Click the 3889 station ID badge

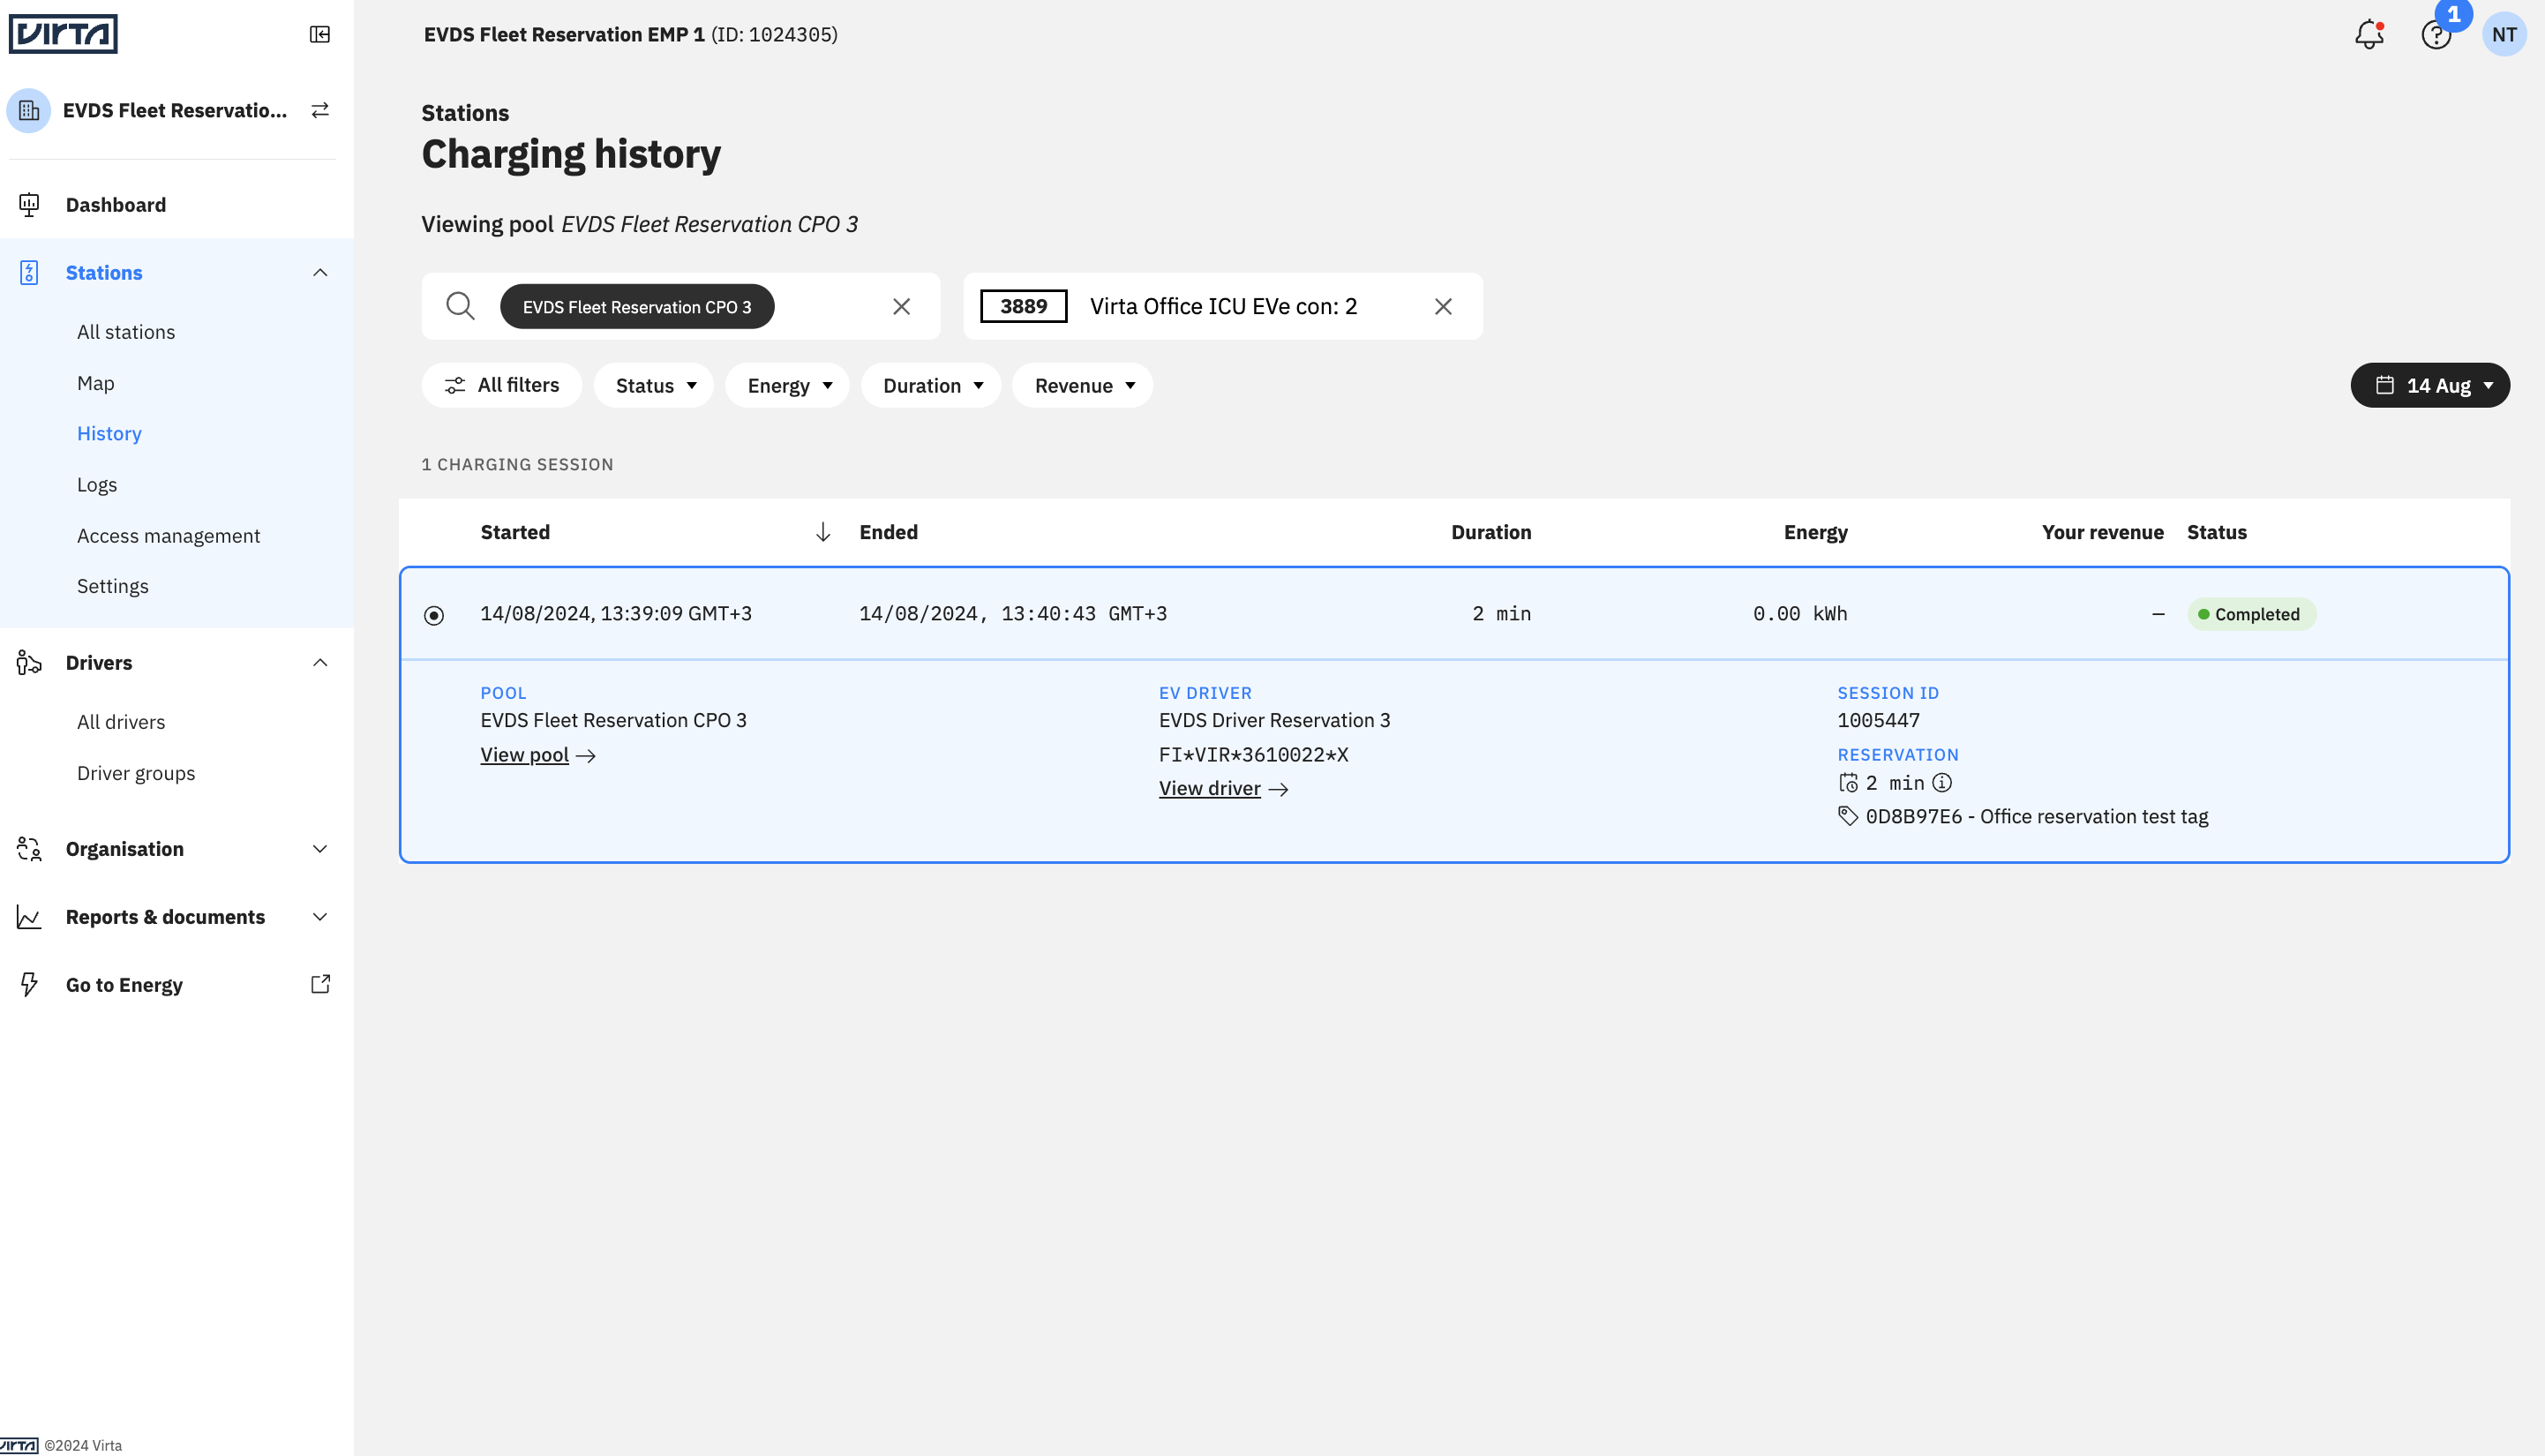(x=1023, y=306)
